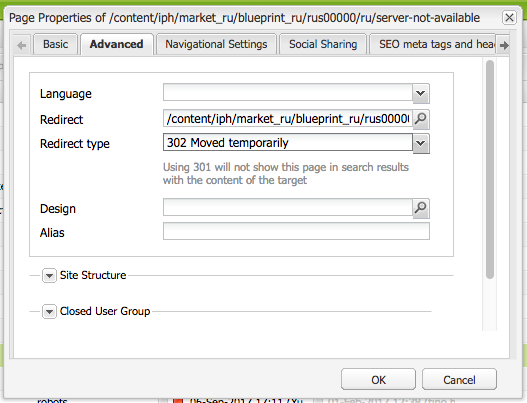Confirm changes with the OK button
The width and height of the screenshot is (527, 403).
point(378,379)
